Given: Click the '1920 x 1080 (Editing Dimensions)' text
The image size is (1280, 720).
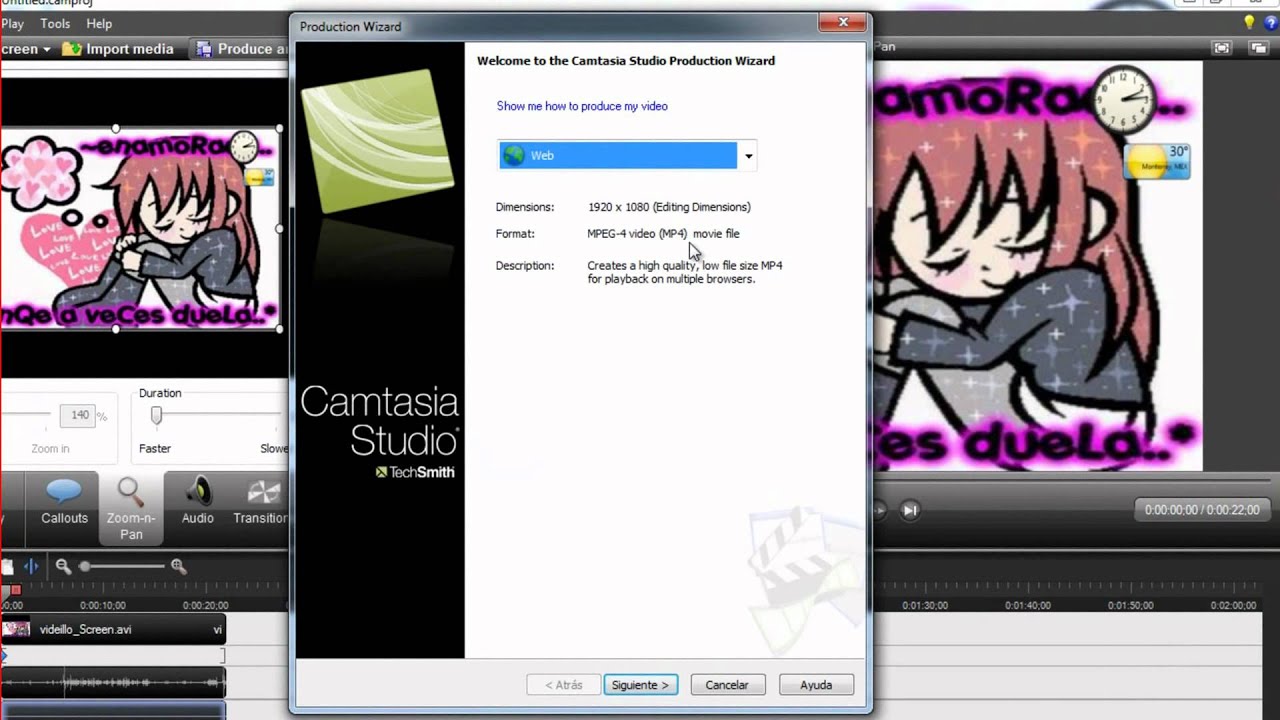Looking at the screenshot, I should pos(669,207).
